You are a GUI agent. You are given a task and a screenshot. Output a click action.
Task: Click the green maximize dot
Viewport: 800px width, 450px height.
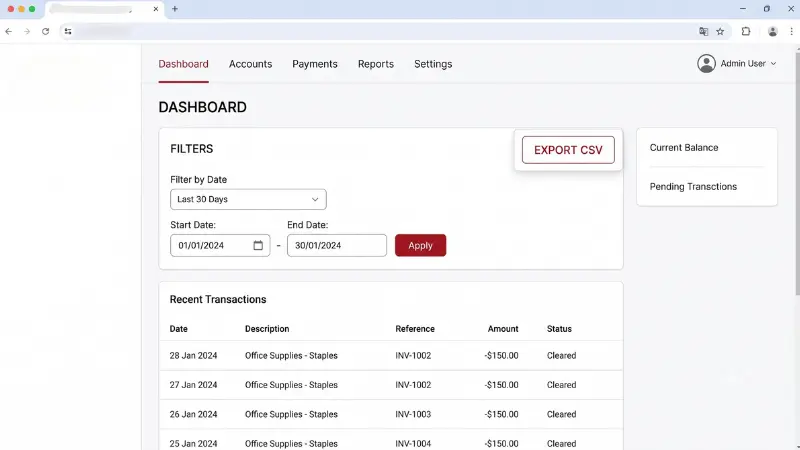32,9
